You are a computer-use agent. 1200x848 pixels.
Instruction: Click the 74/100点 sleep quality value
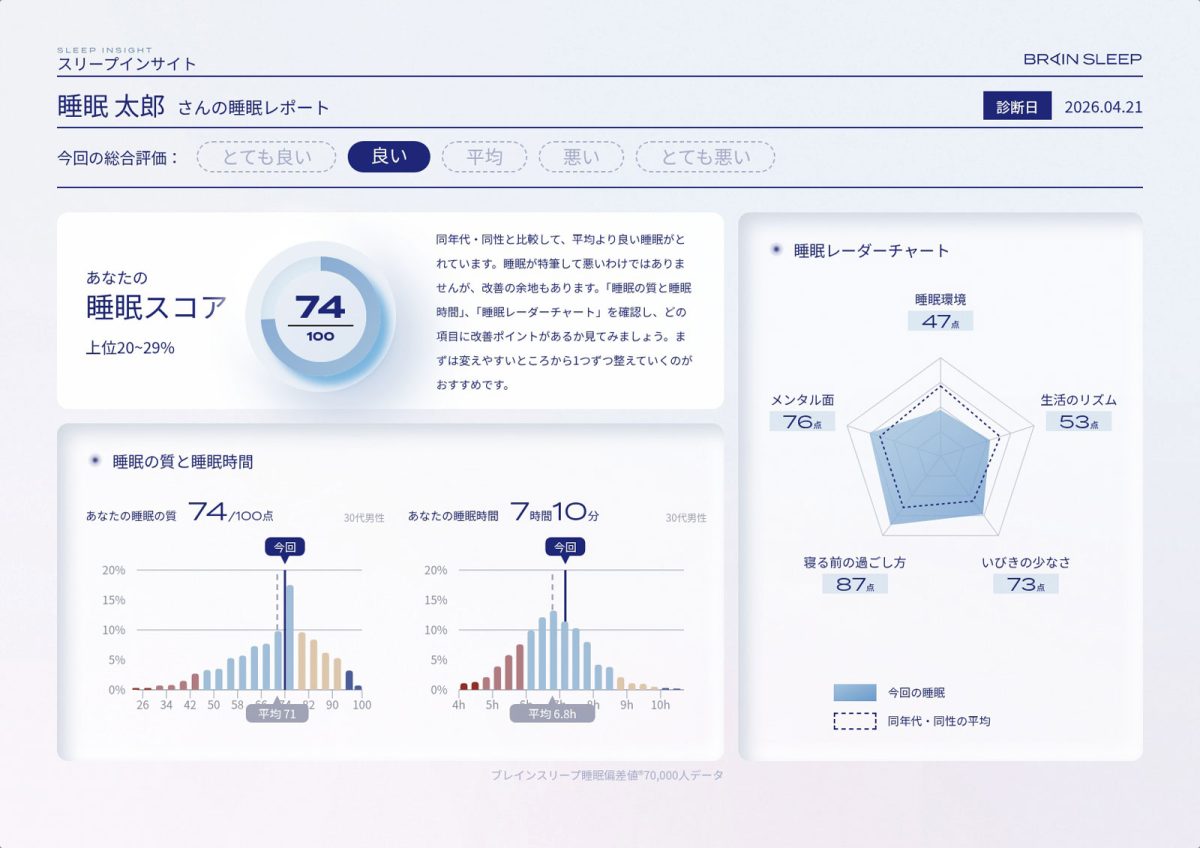click(231, 513)
